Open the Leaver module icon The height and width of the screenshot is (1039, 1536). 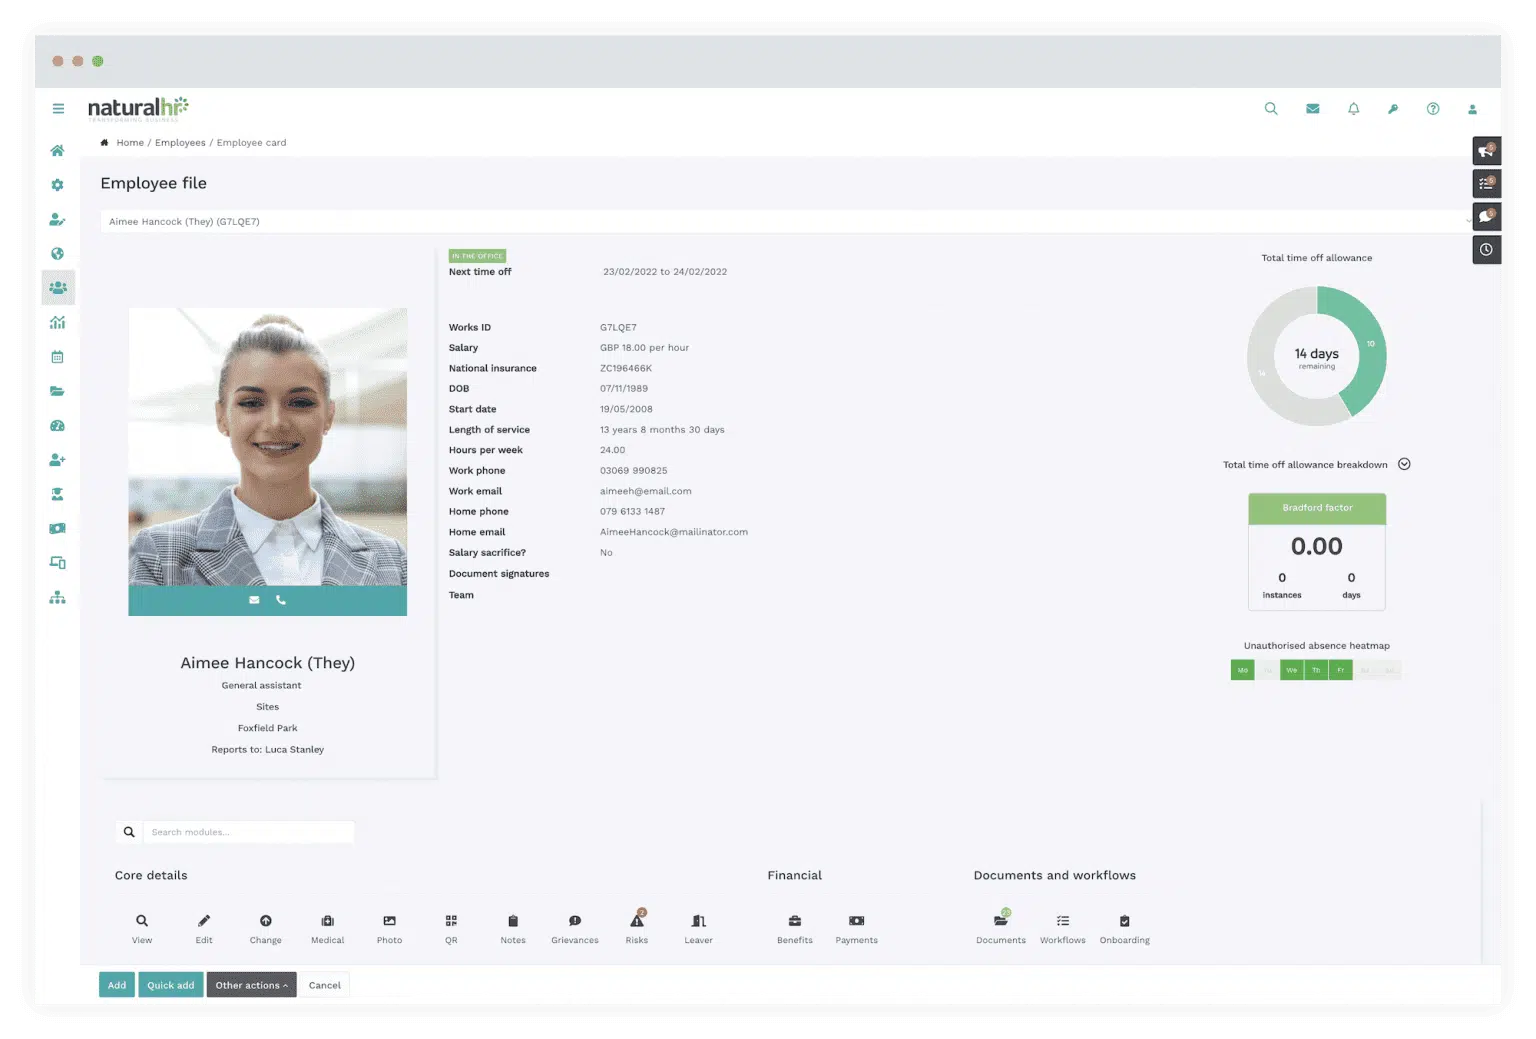pos(699,922)
